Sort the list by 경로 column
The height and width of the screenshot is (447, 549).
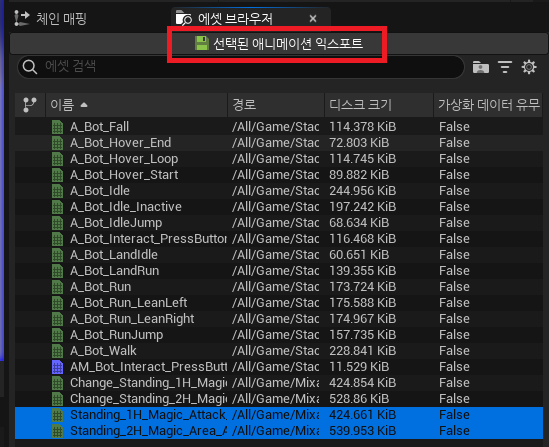(x=276, y=105)
